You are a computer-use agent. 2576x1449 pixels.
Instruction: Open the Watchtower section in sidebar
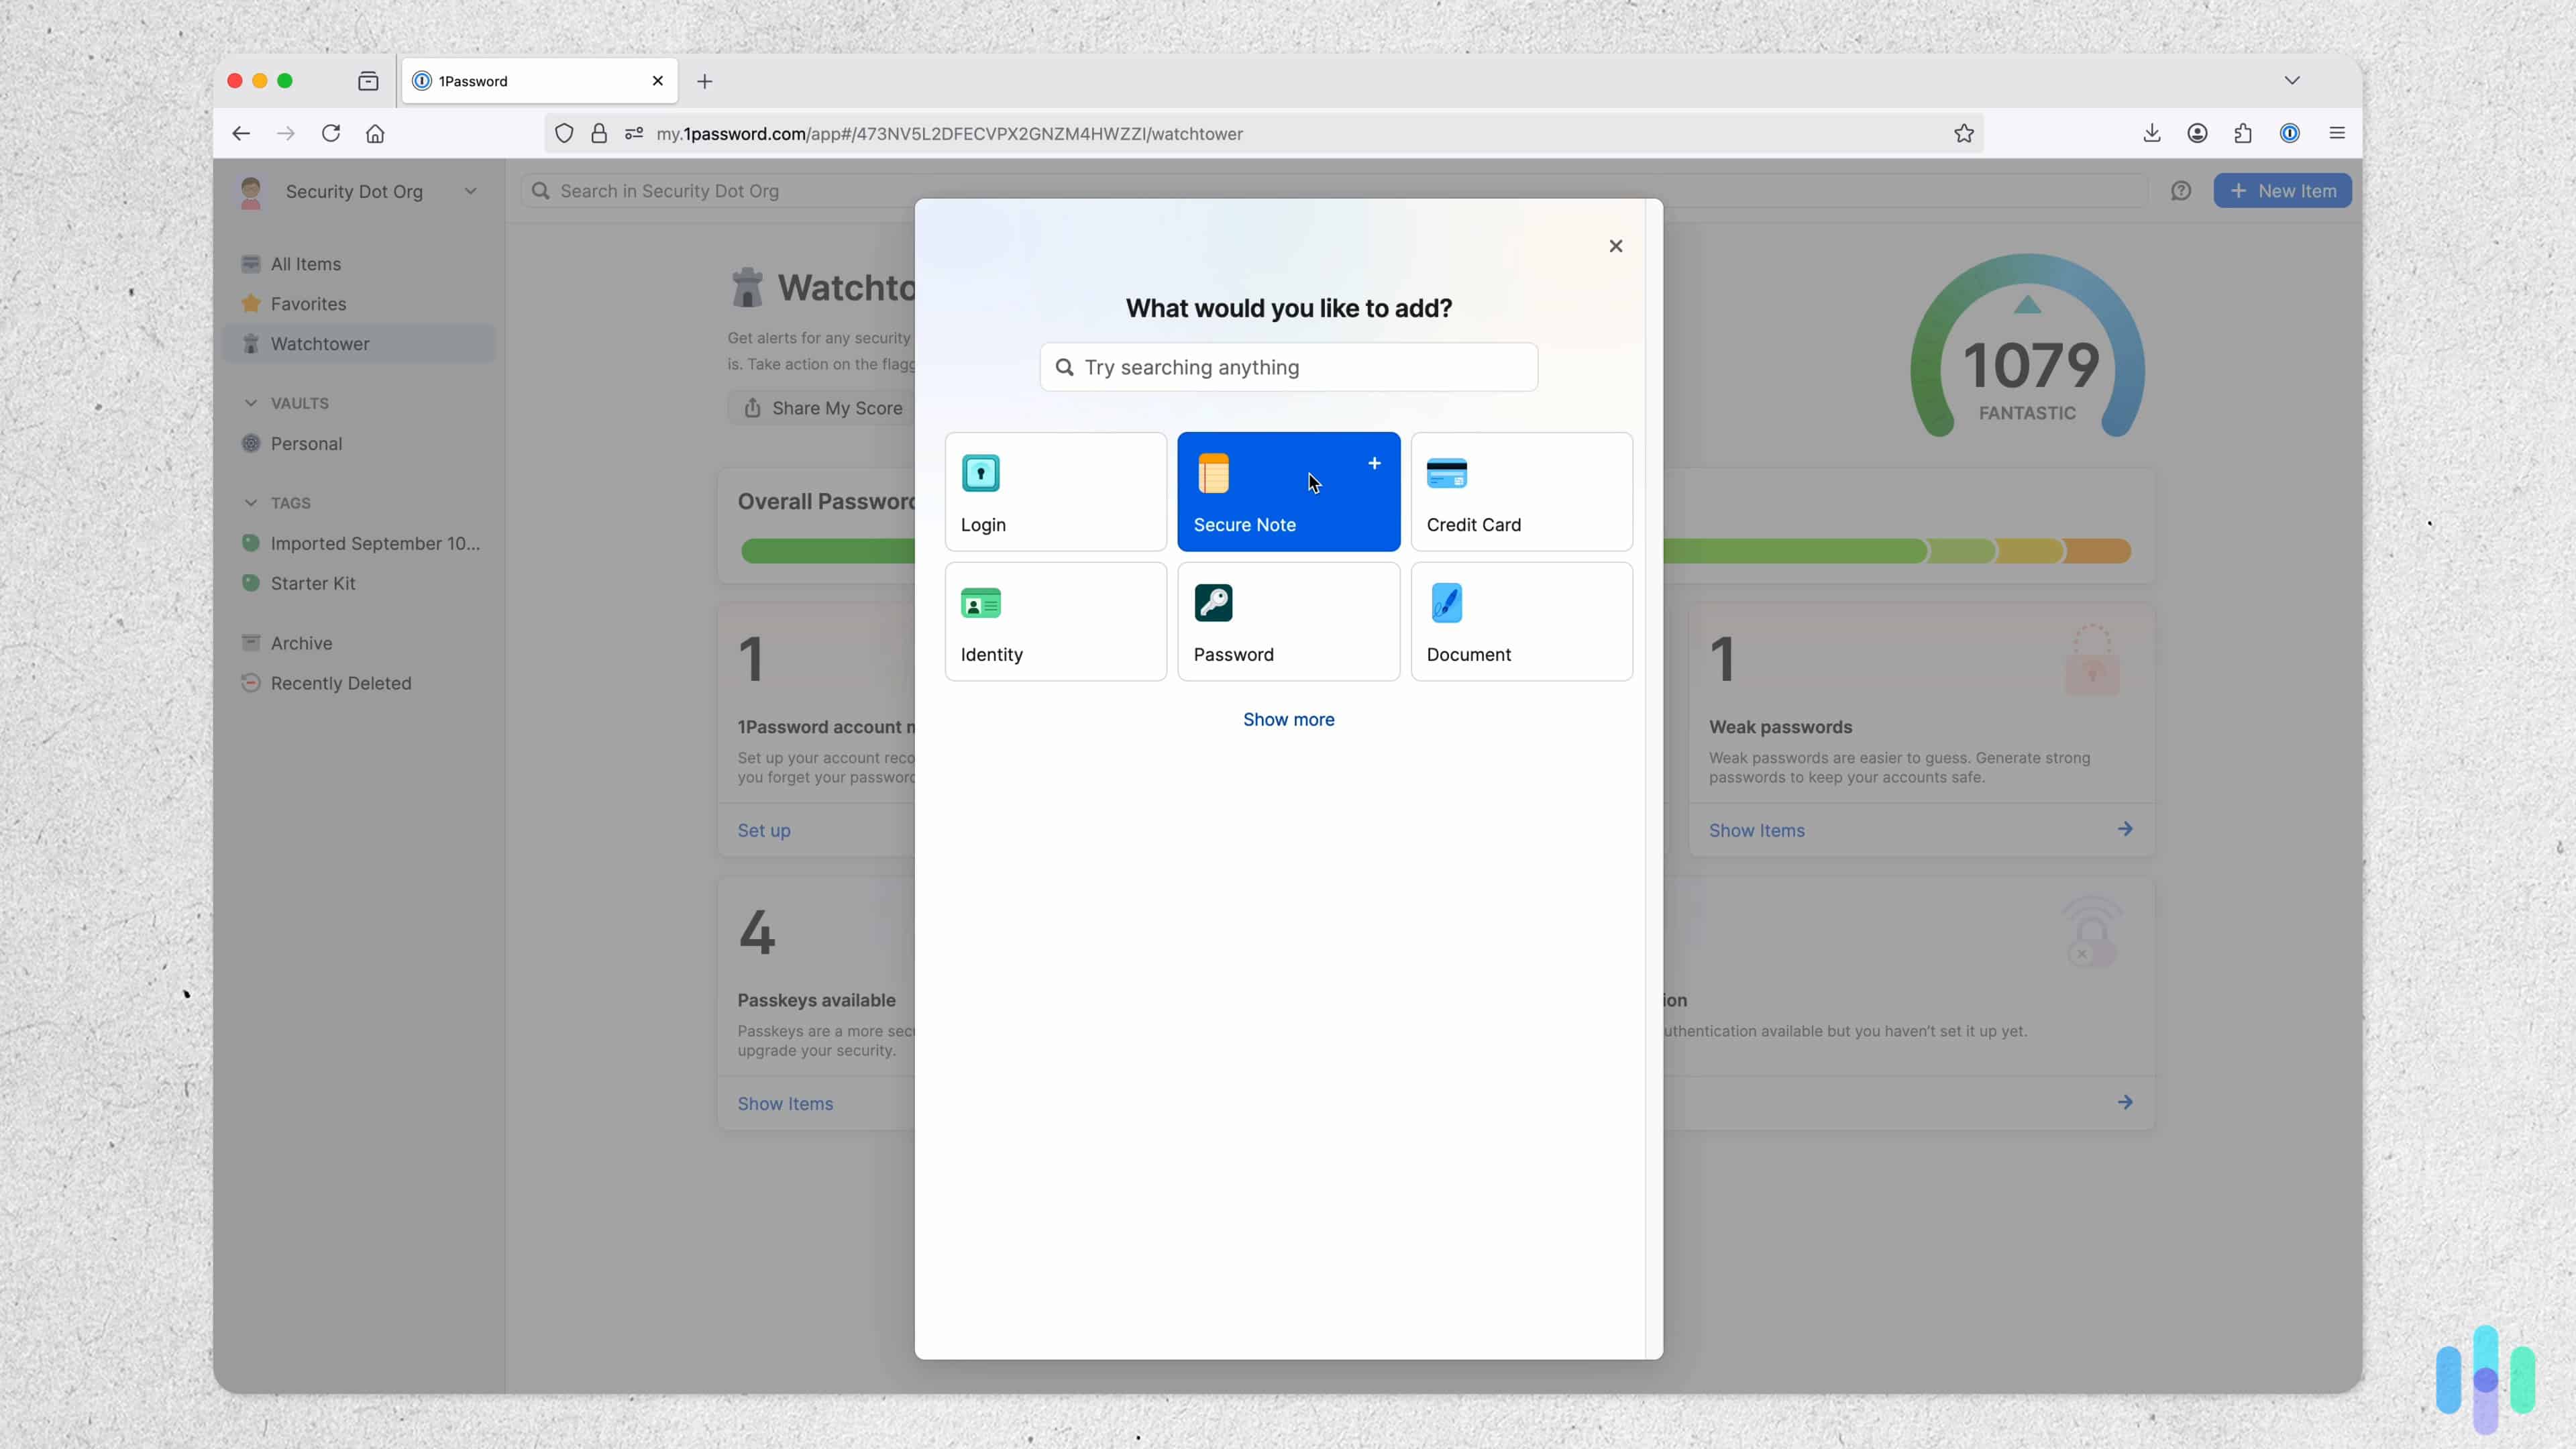(x=319, y=343)
